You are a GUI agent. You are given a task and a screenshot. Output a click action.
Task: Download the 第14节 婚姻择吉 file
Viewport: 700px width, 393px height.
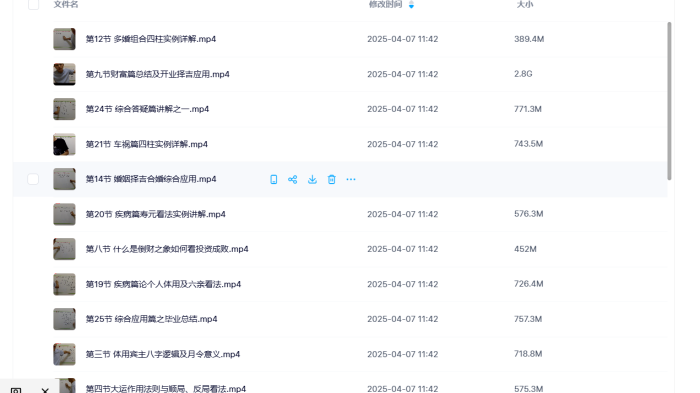click(312, 179)
